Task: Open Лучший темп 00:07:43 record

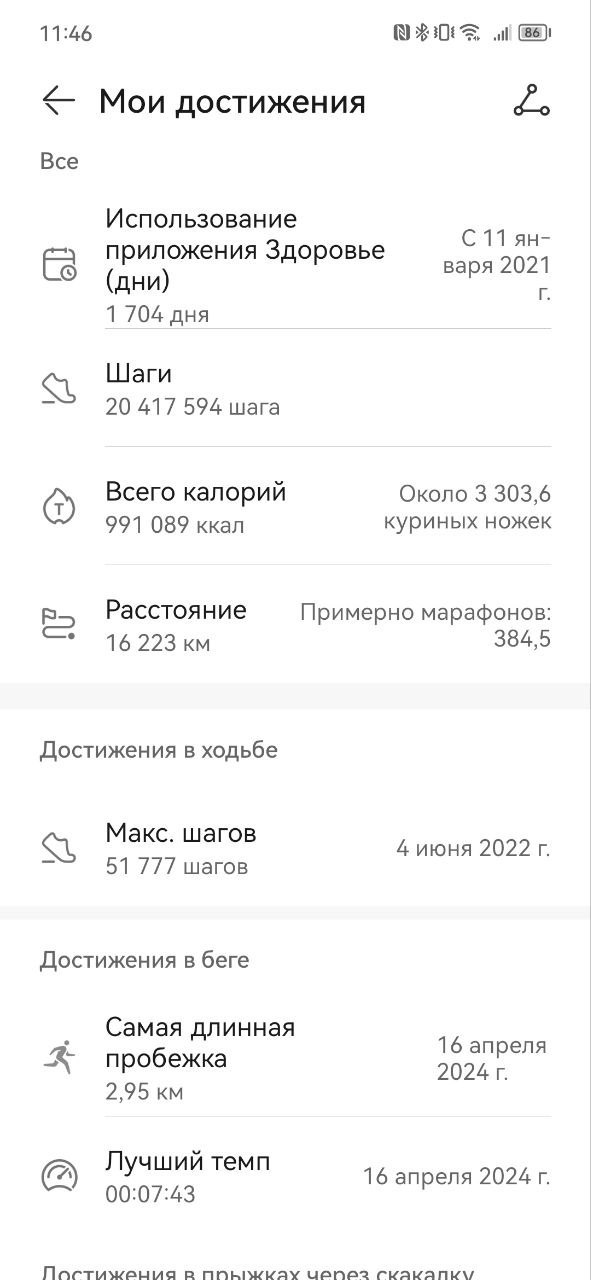Action: (295, 1176)
